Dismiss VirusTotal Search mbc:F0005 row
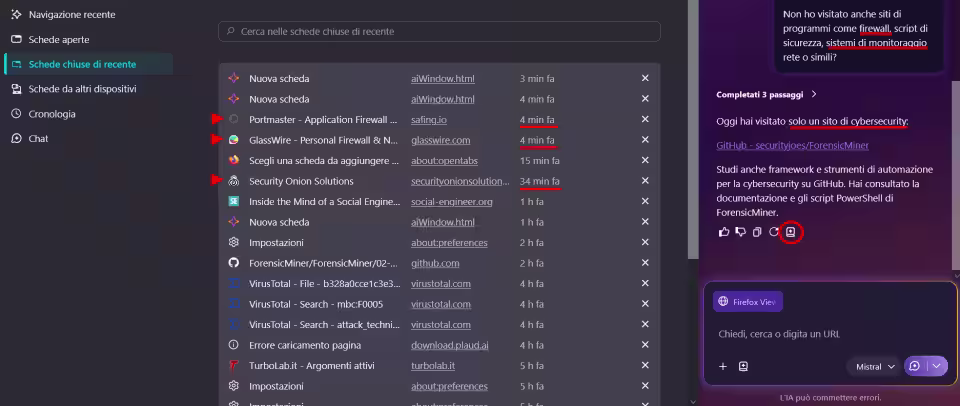960x406 pixels. tap(645, 304)
